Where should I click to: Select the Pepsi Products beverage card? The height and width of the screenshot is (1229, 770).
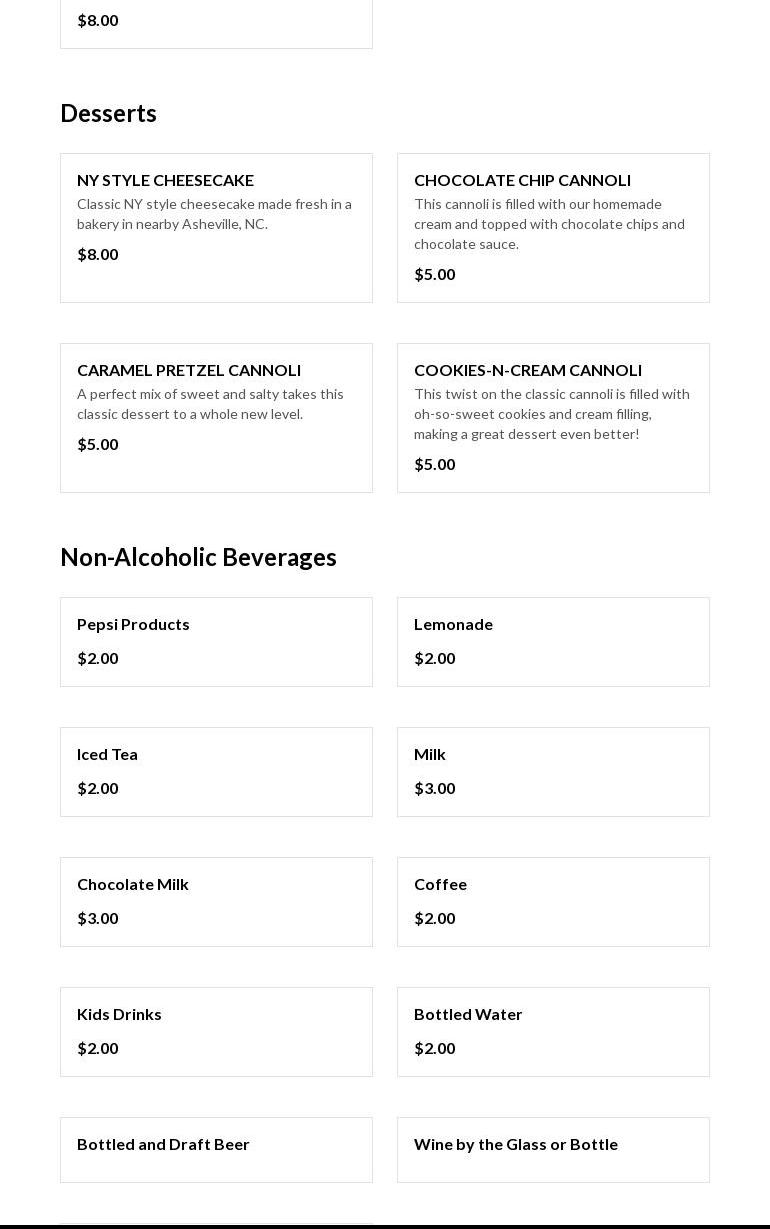216,642
